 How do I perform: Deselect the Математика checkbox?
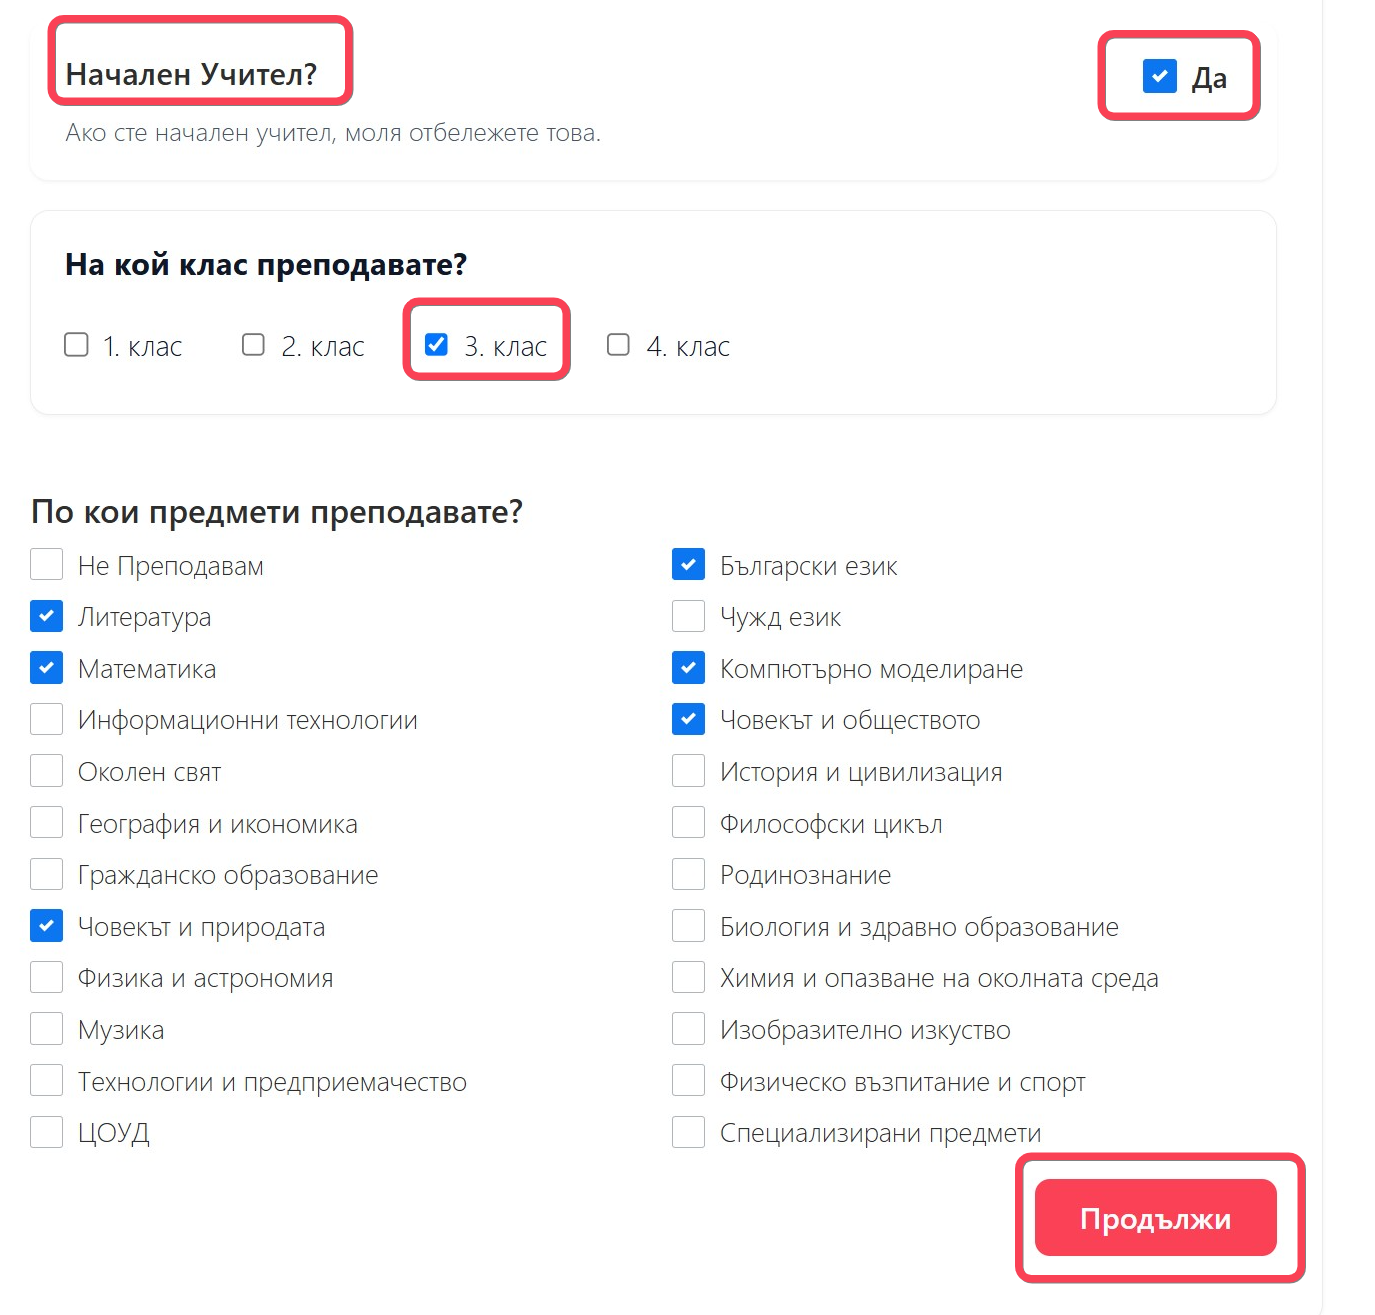click(x=47, y=668)
